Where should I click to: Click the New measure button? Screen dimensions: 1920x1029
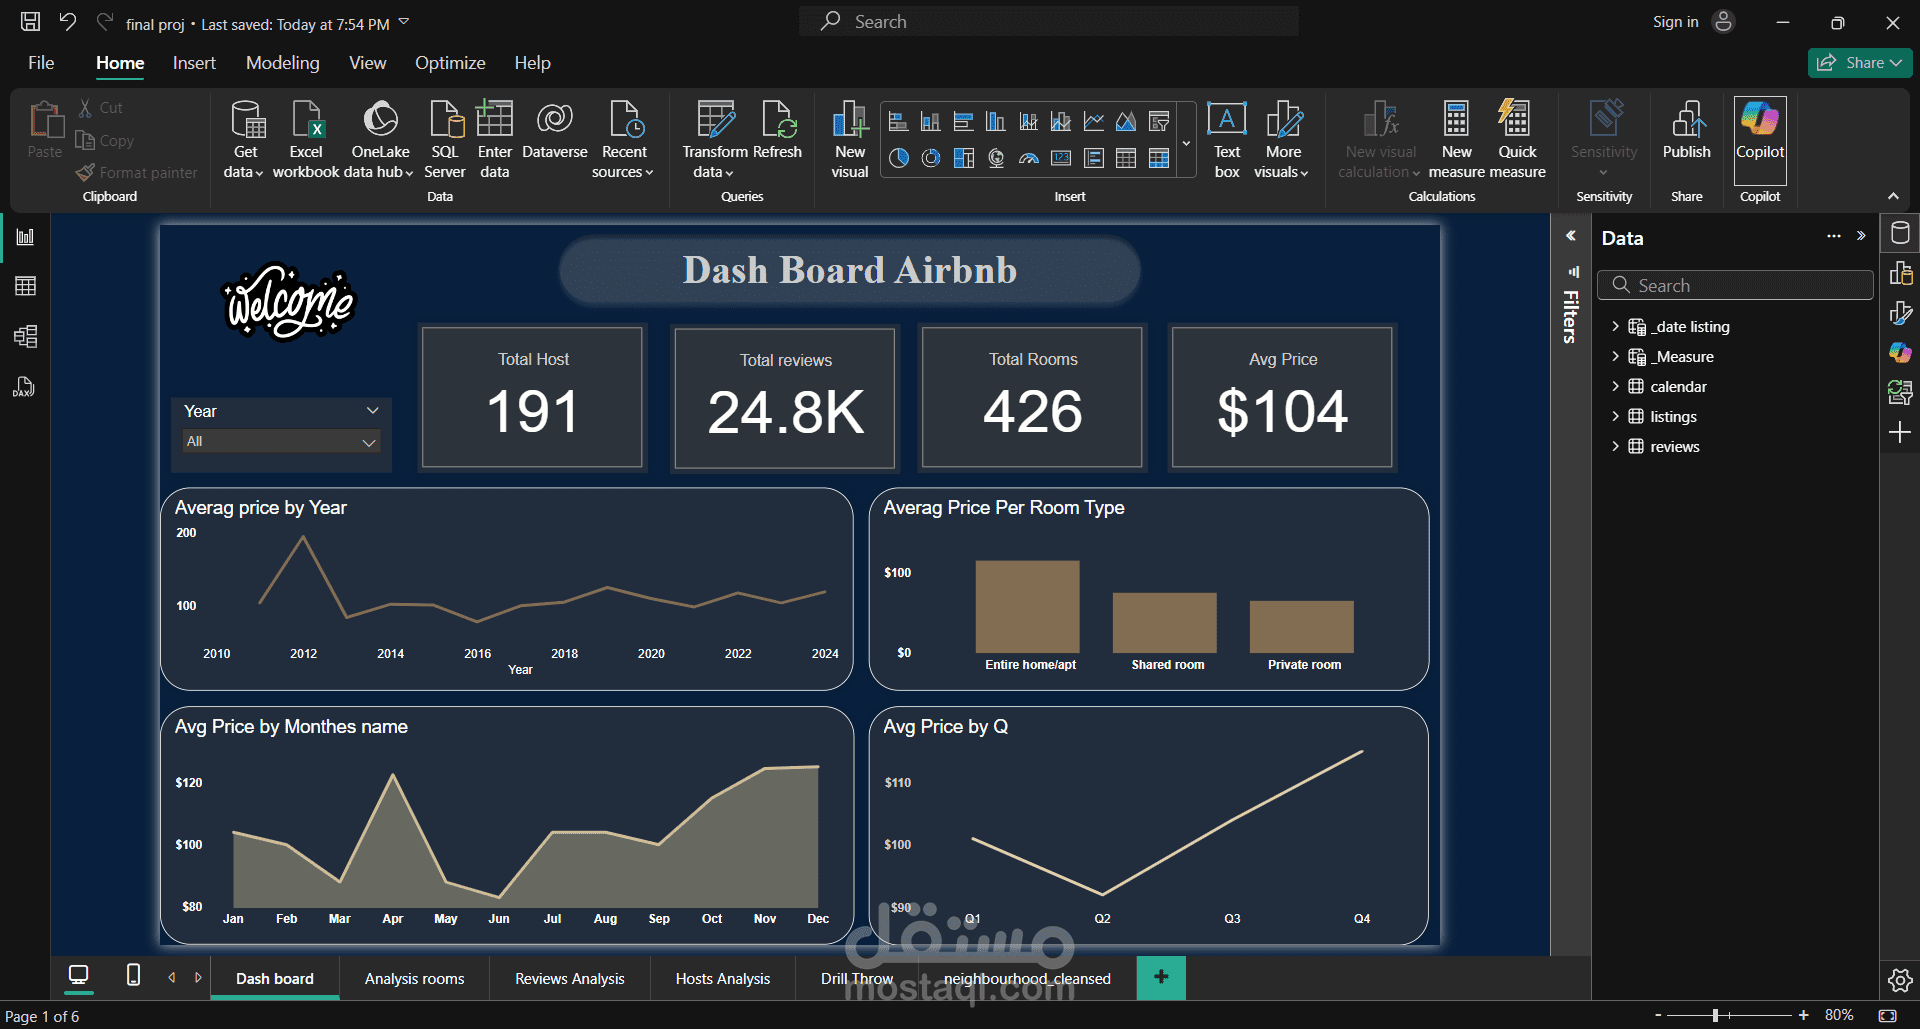pyautogui.click(x=1456, y=140)
